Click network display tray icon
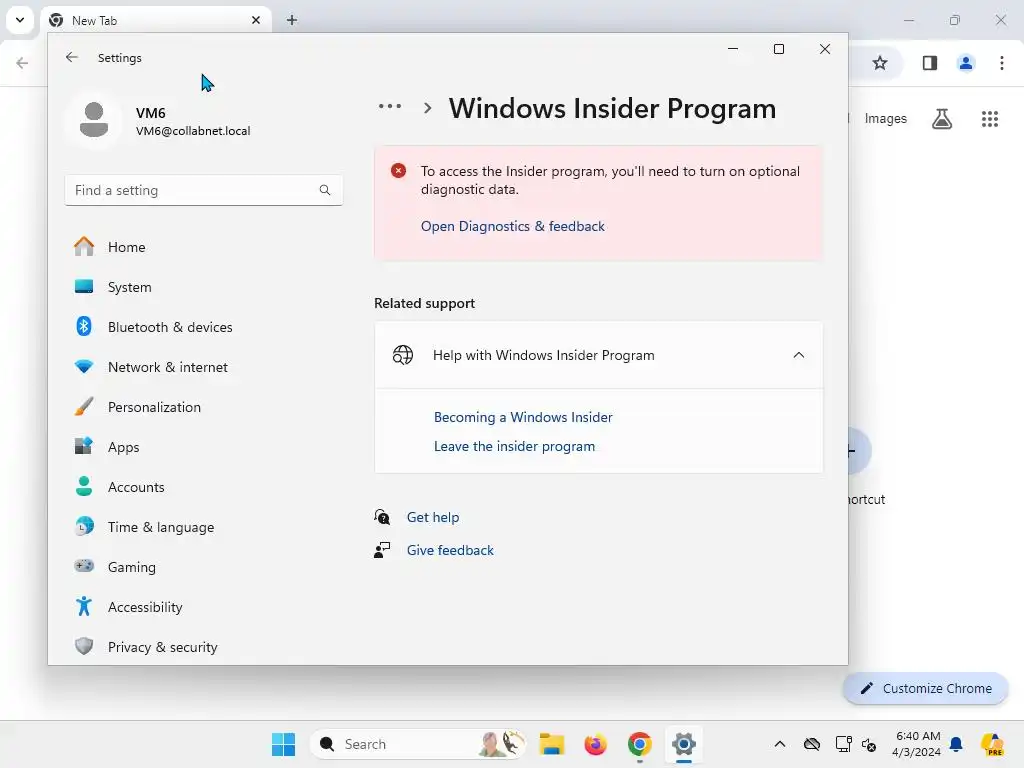This screenshot has height=768, width=1024. point(843,744)
